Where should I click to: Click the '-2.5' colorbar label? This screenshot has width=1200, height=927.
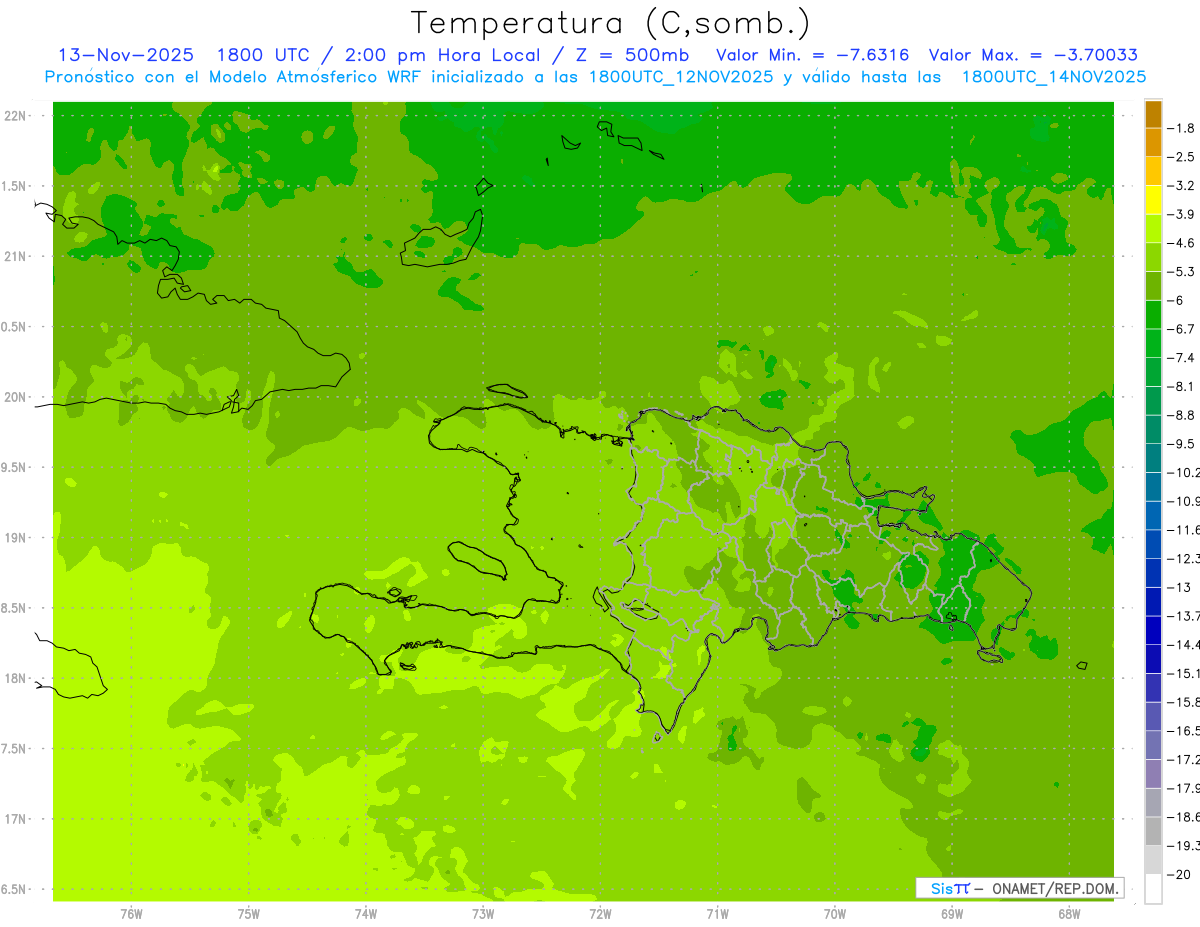point(1183,157)
